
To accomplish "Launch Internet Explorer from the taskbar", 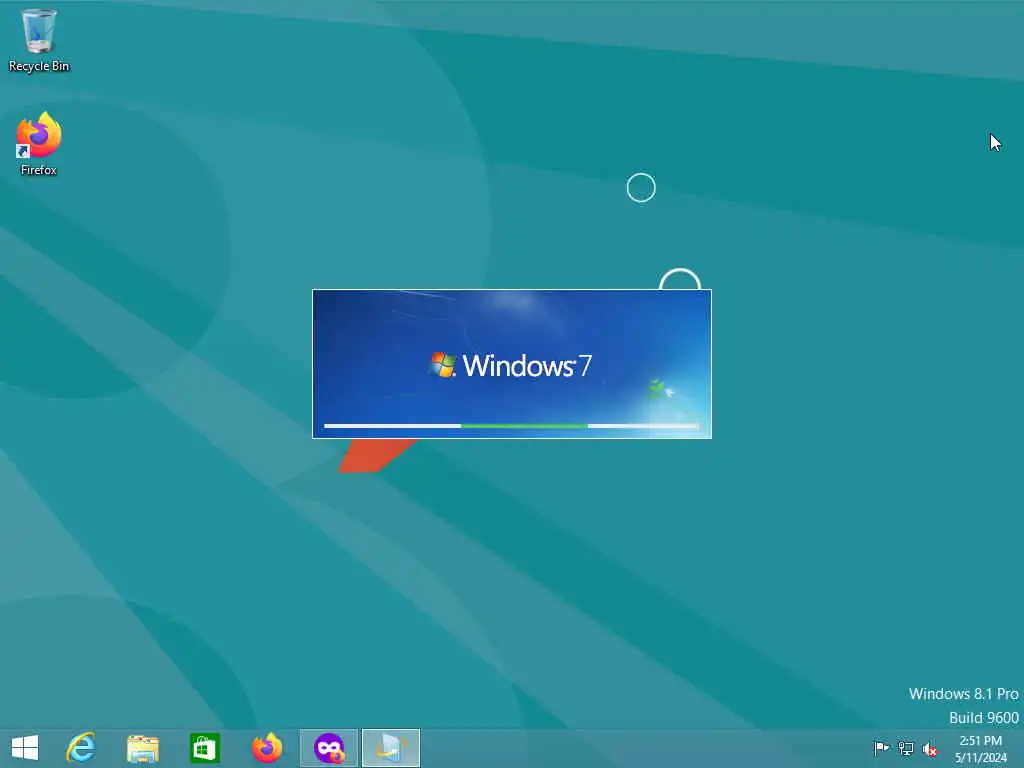I will [x=81, y=748].
